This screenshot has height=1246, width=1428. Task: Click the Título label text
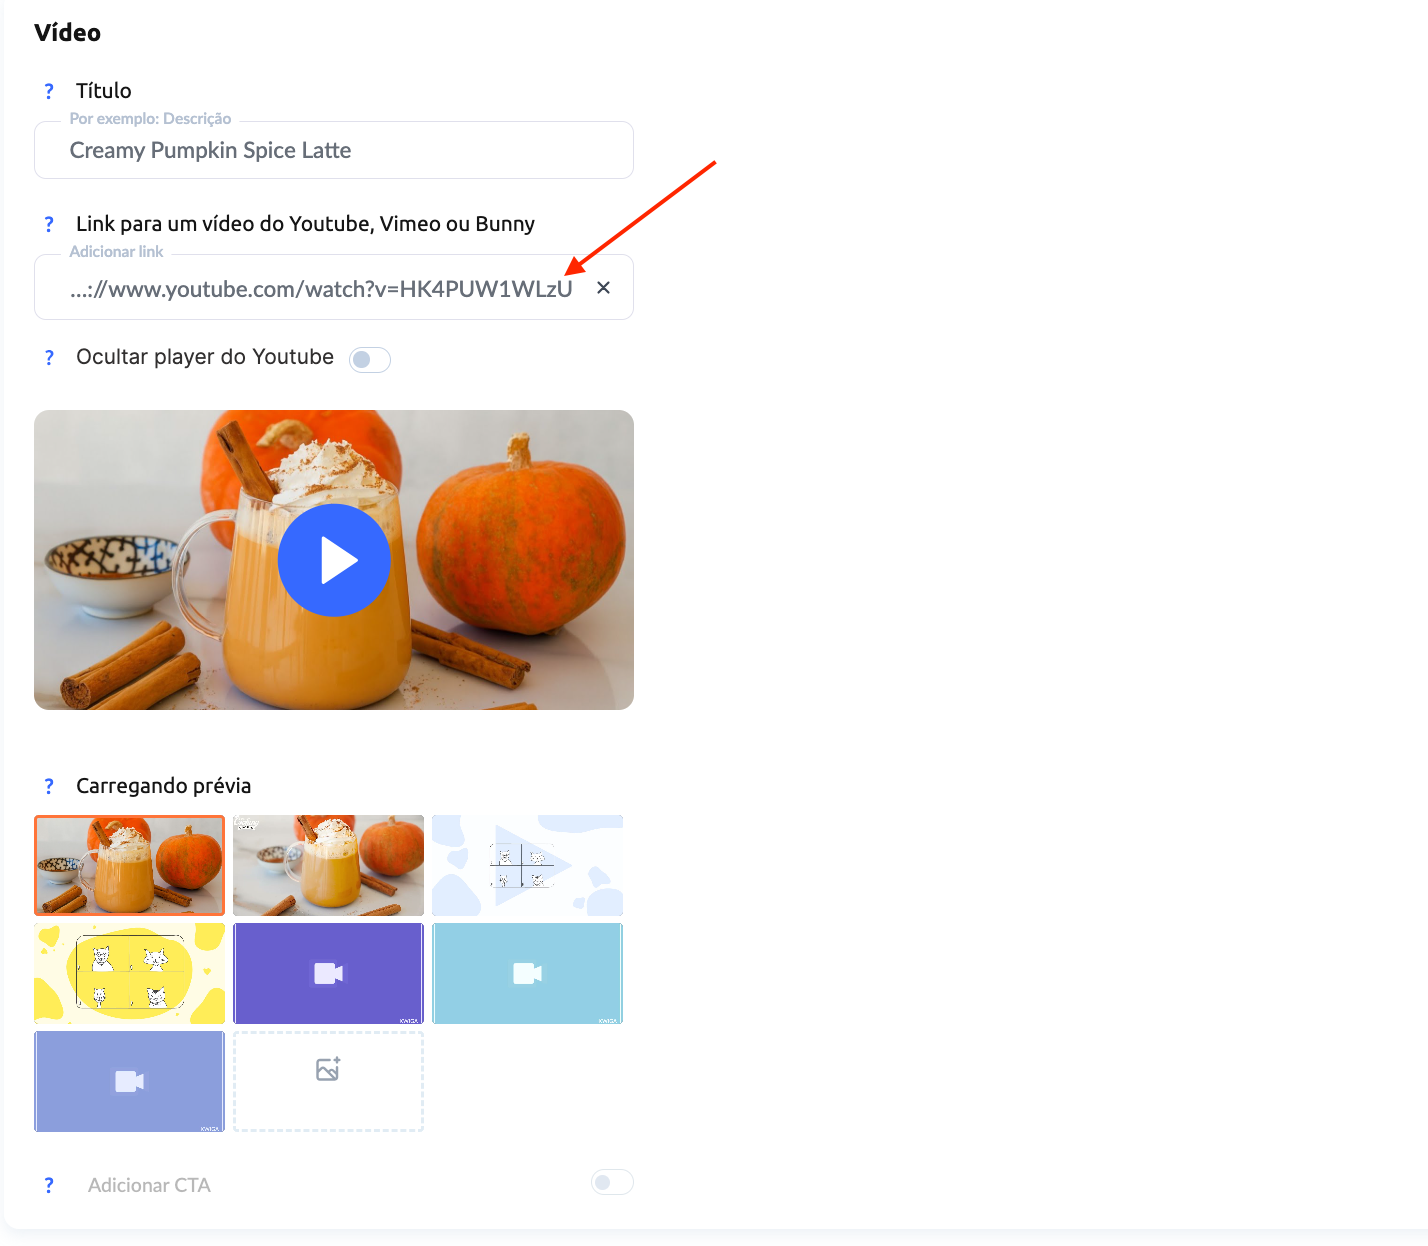coord(104,91)
